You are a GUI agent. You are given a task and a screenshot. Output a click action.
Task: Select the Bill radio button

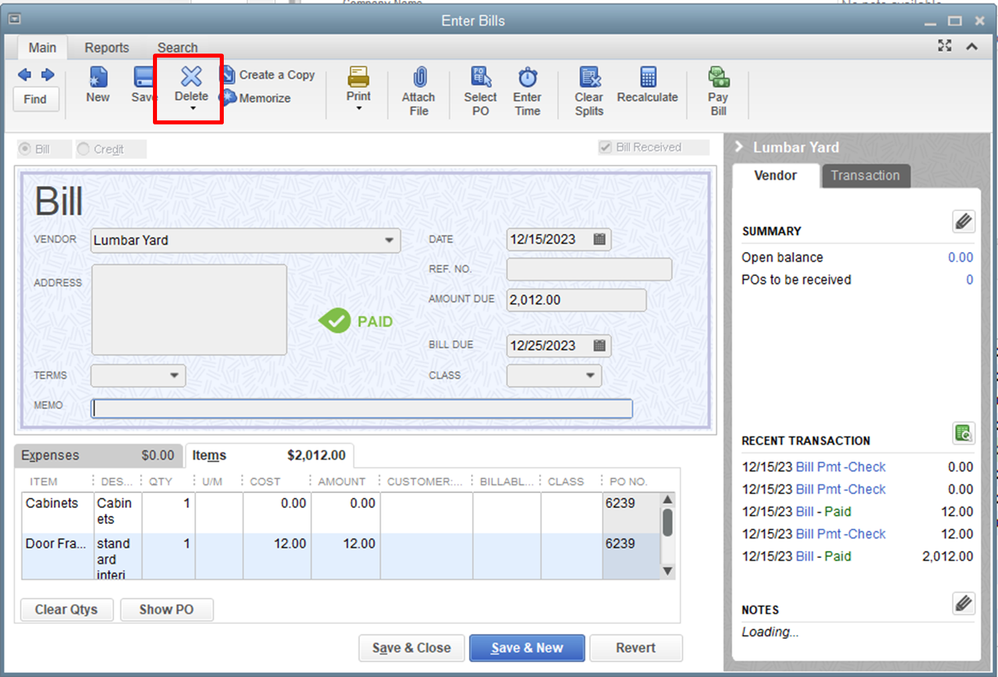click(x=25, y=149)
